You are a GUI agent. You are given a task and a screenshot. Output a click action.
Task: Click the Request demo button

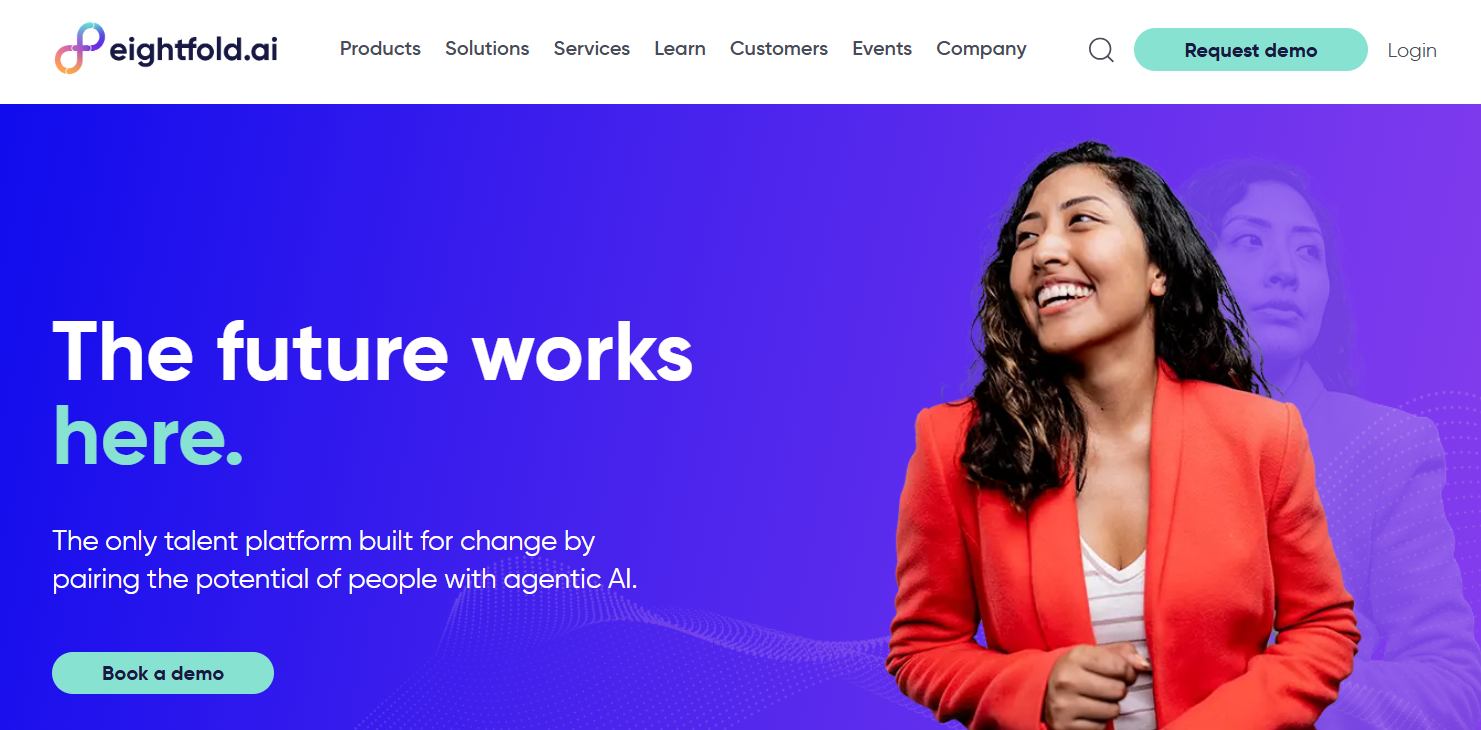tap(1251, 50)
